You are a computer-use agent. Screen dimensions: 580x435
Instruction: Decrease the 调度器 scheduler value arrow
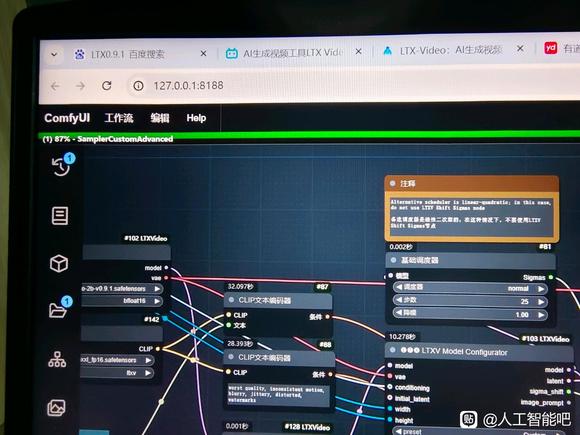pos(399,287)
